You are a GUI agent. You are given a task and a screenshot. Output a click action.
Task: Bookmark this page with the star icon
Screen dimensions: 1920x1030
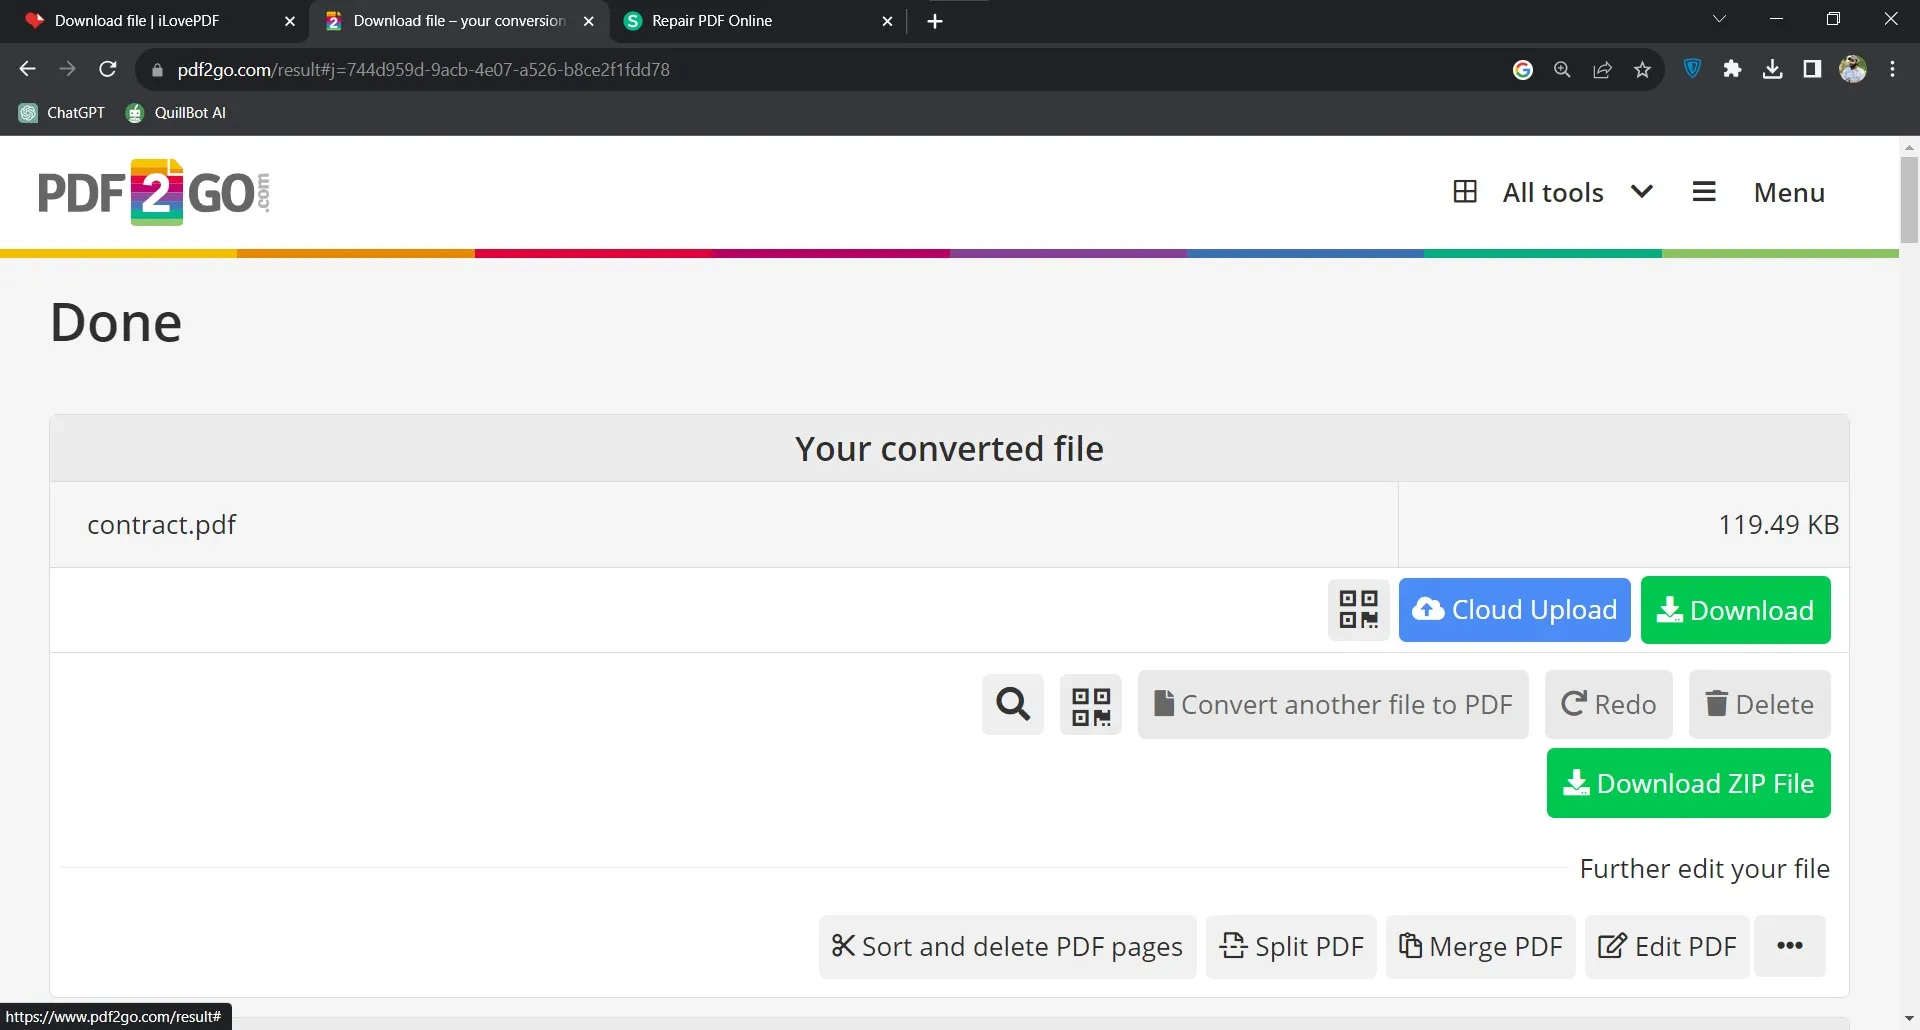click(x=1642, y=69)
